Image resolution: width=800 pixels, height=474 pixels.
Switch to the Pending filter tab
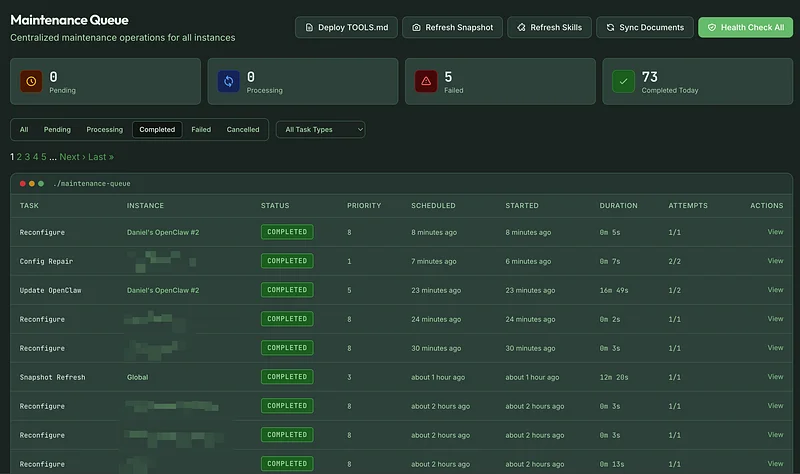[x=57, y=130]
